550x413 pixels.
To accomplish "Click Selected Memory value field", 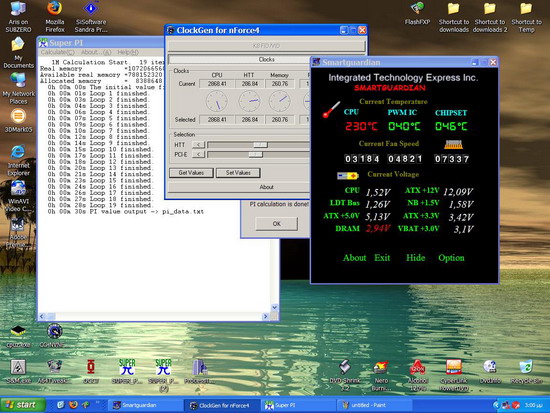I will pos(280,120).
